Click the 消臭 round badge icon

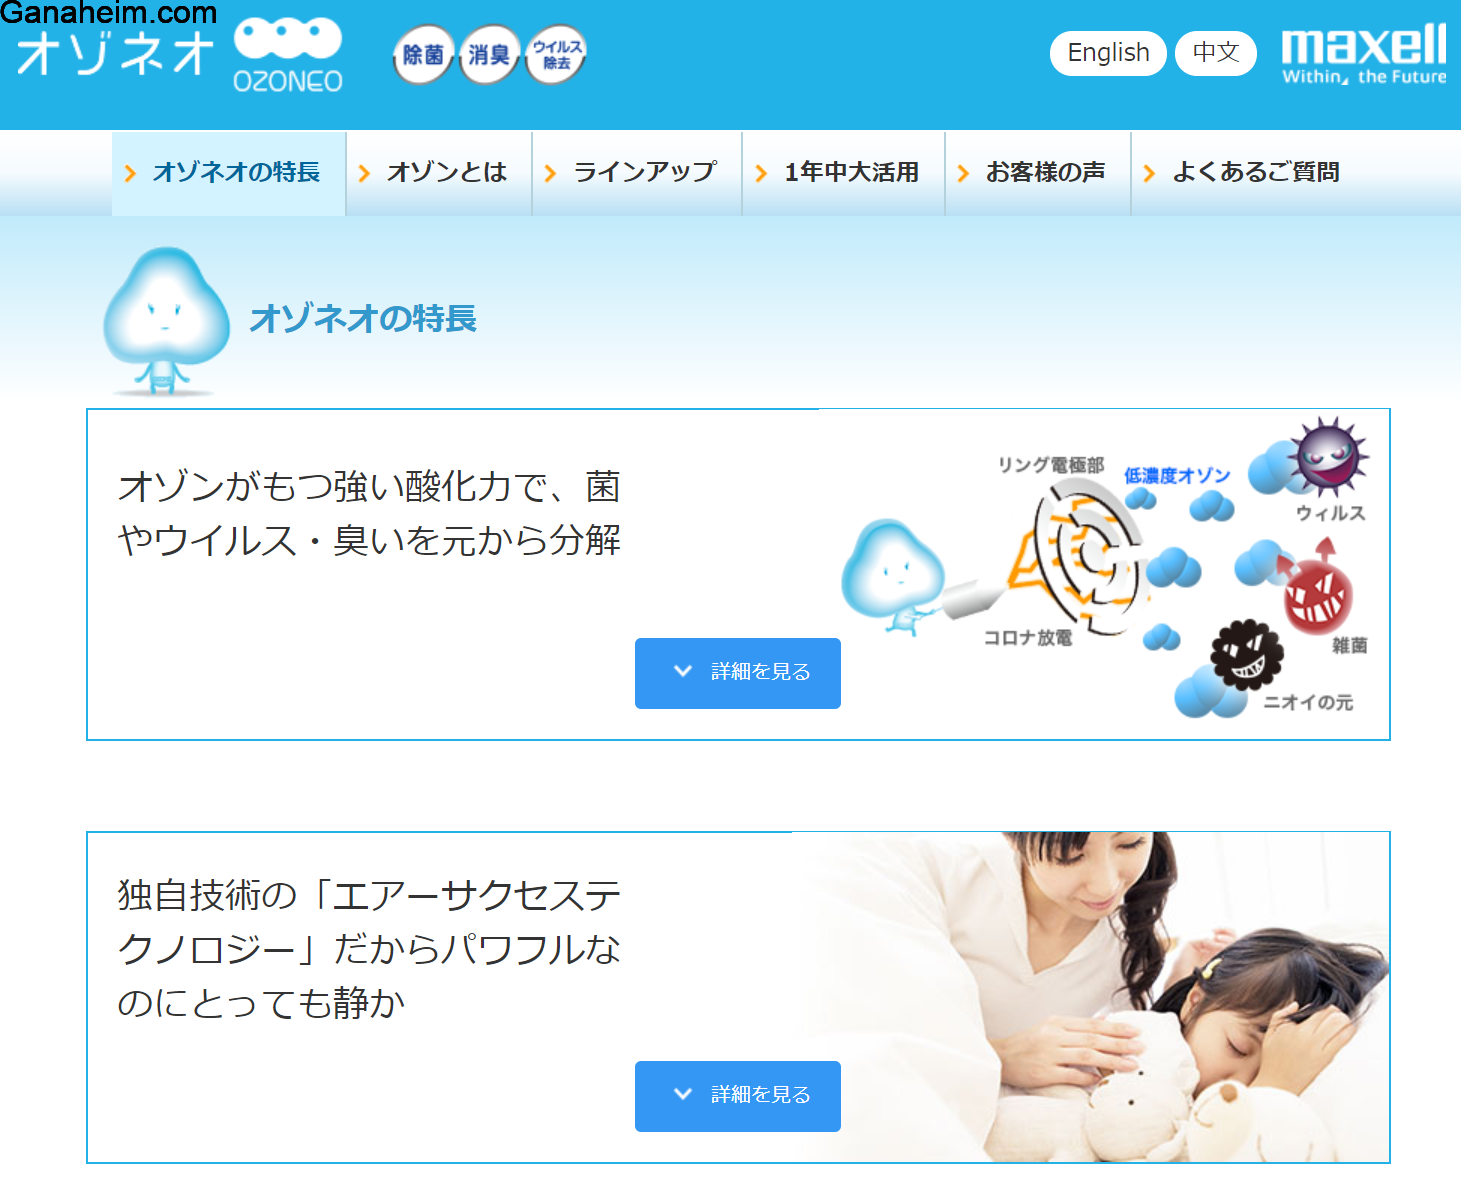click(x=489, y=55)
